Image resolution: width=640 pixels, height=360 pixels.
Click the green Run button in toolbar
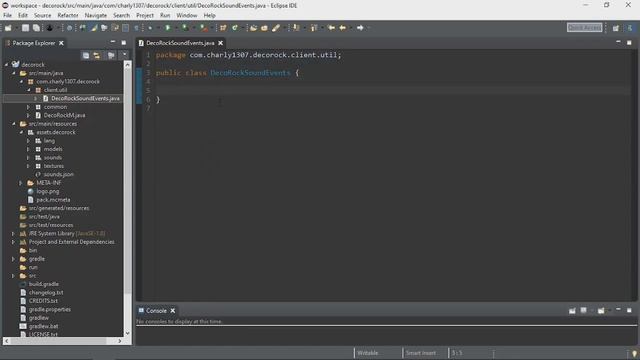point(168,28)
